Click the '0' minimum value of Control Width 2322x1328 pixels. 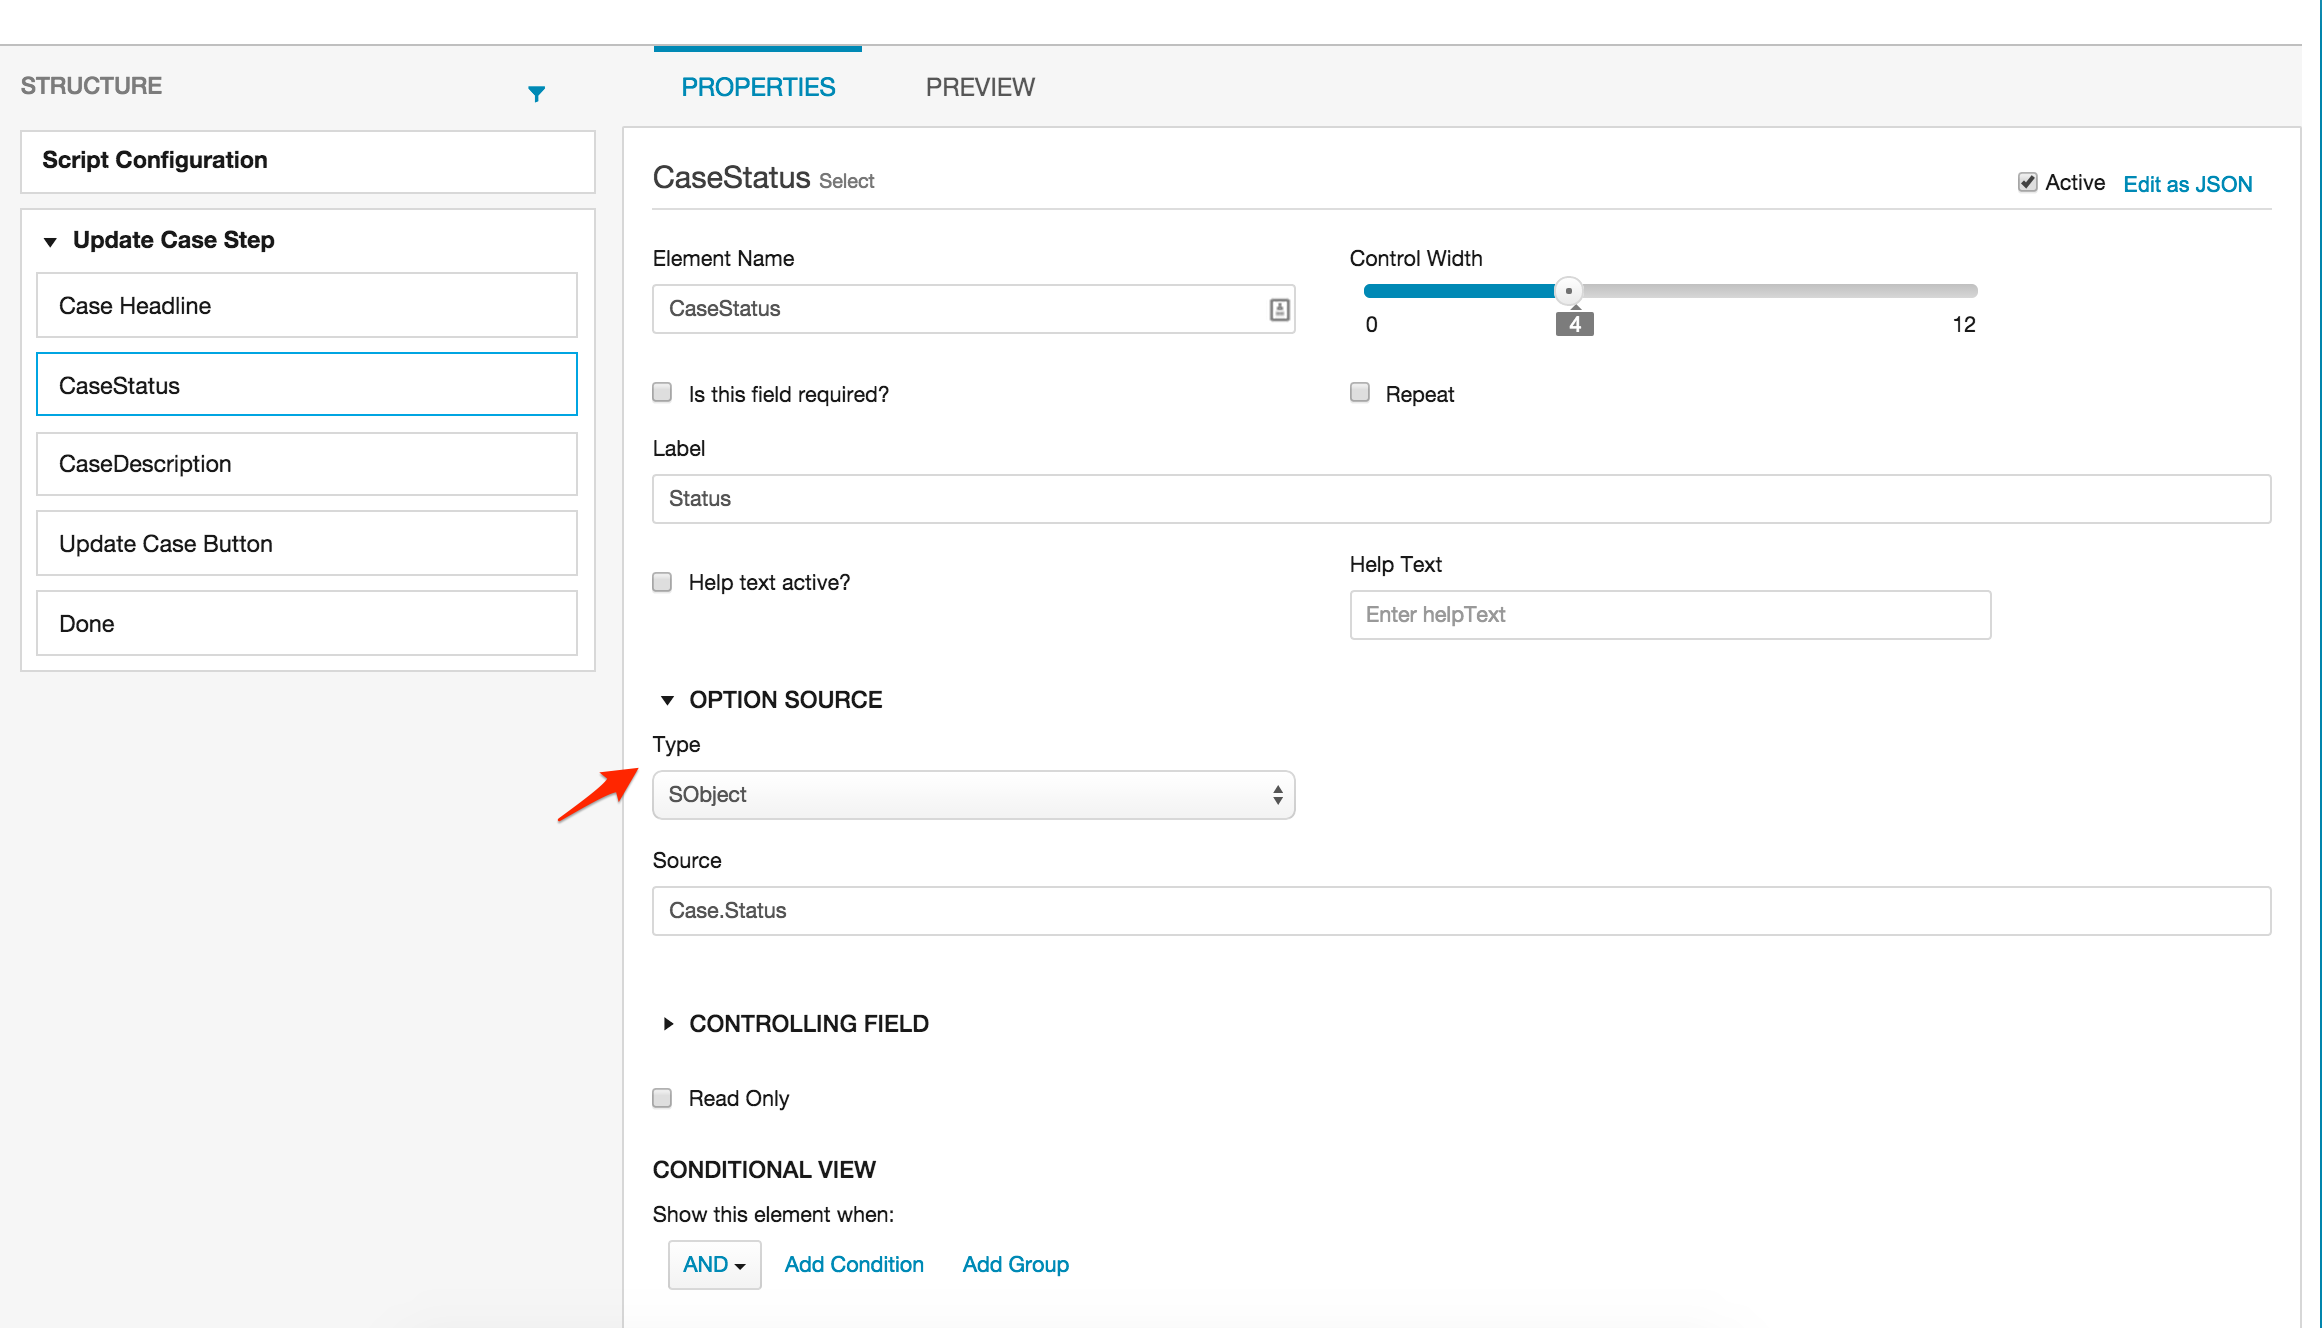[1371, 325]
